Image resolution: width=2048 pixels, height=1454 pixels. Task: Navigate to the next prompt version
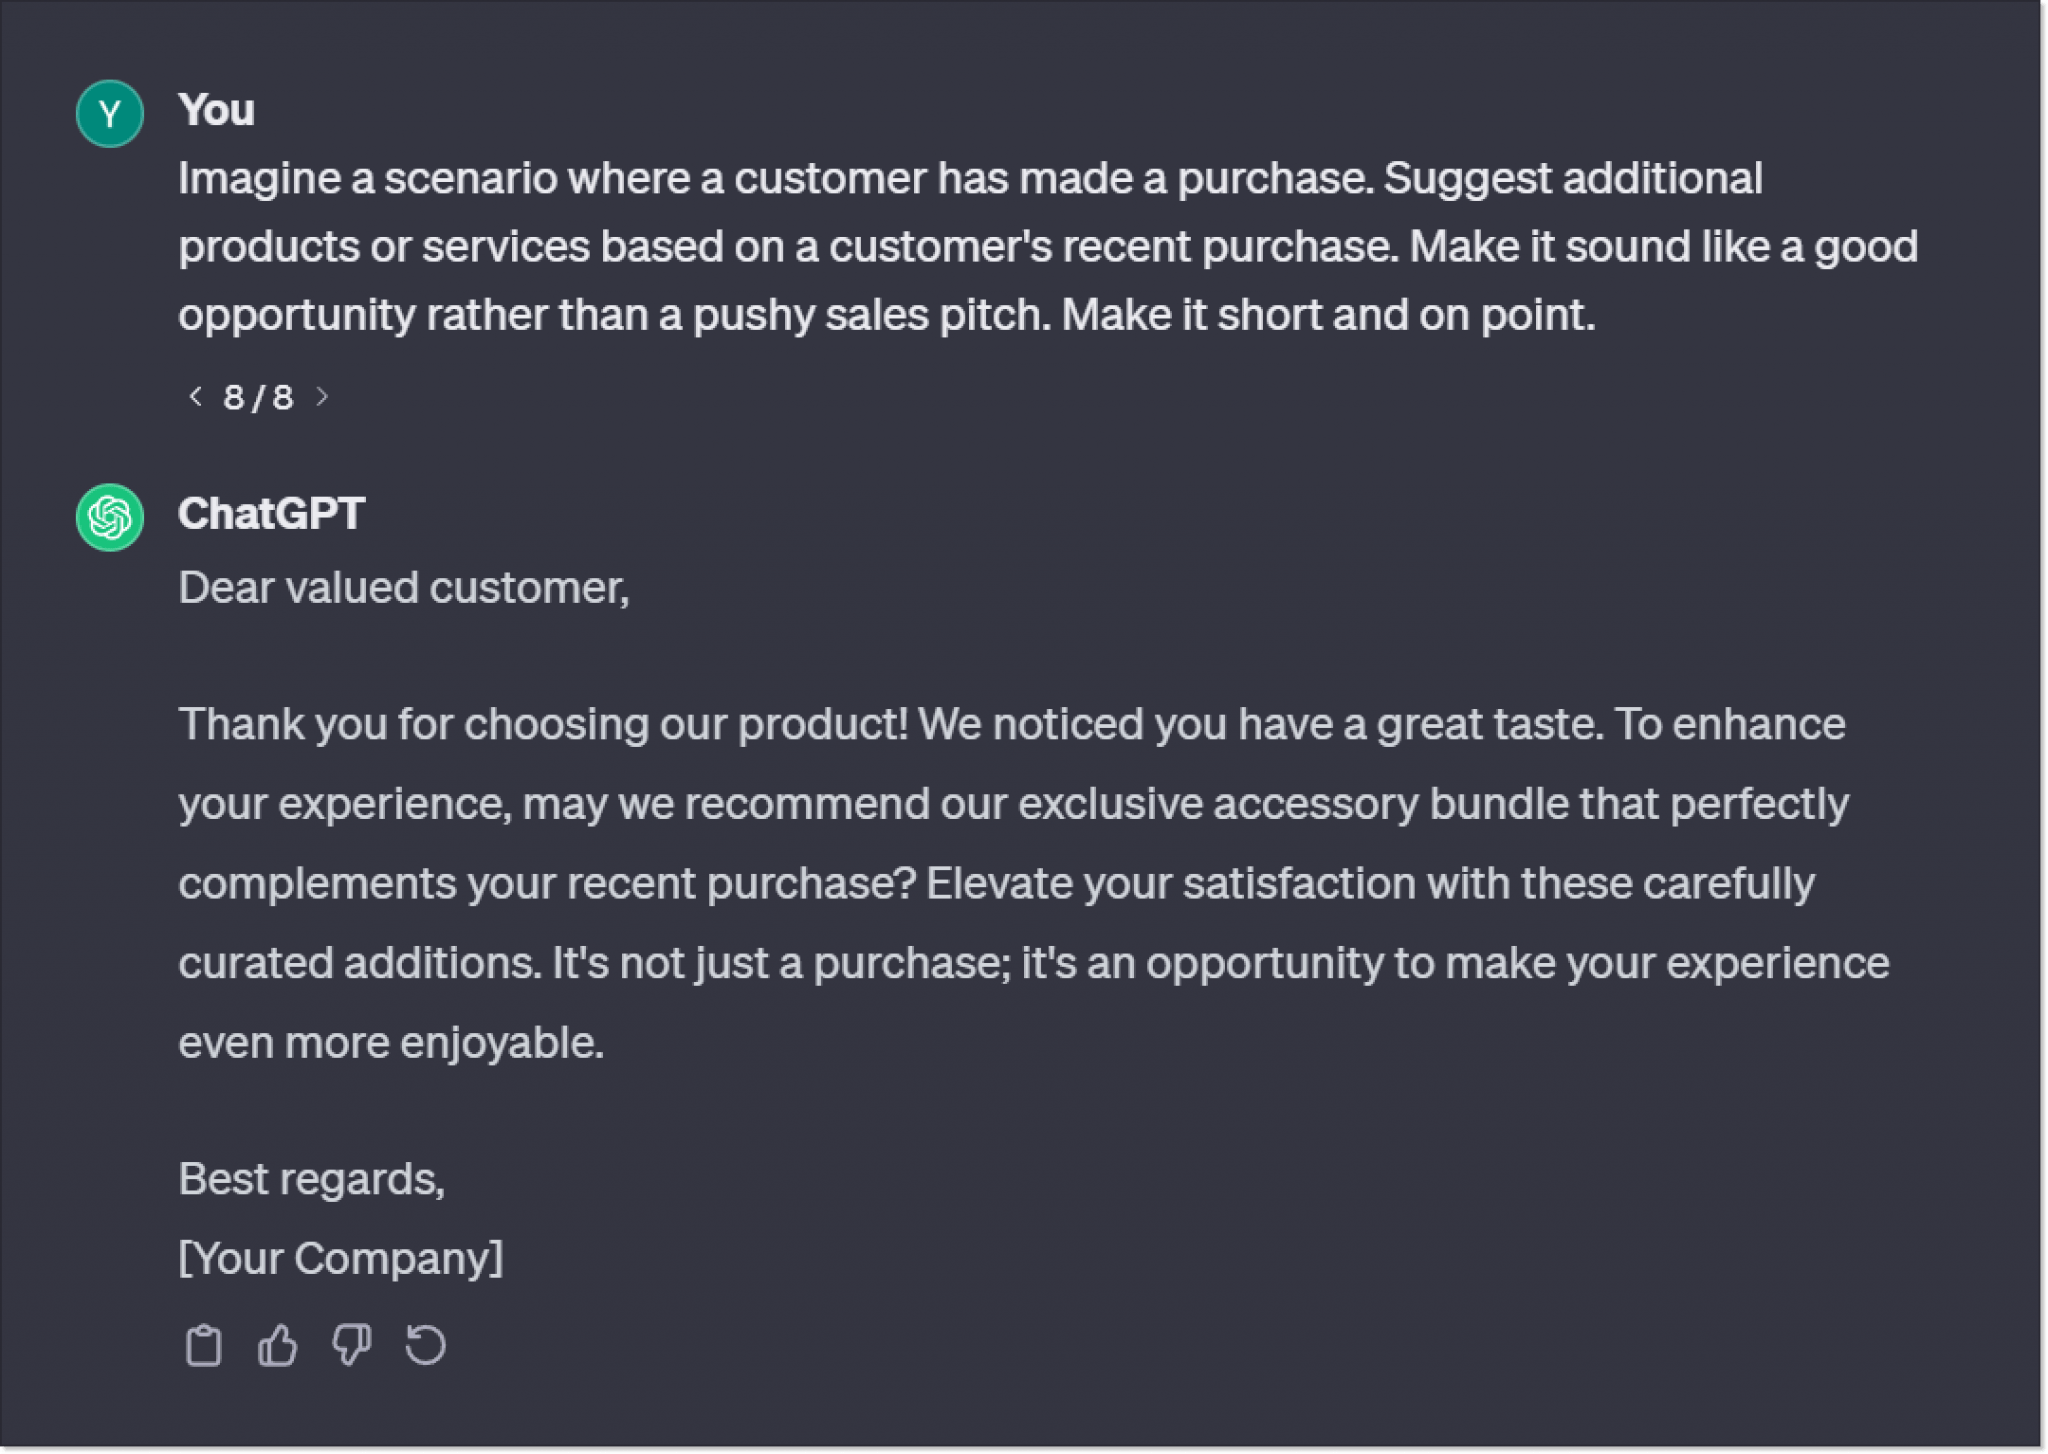(324, 397)
